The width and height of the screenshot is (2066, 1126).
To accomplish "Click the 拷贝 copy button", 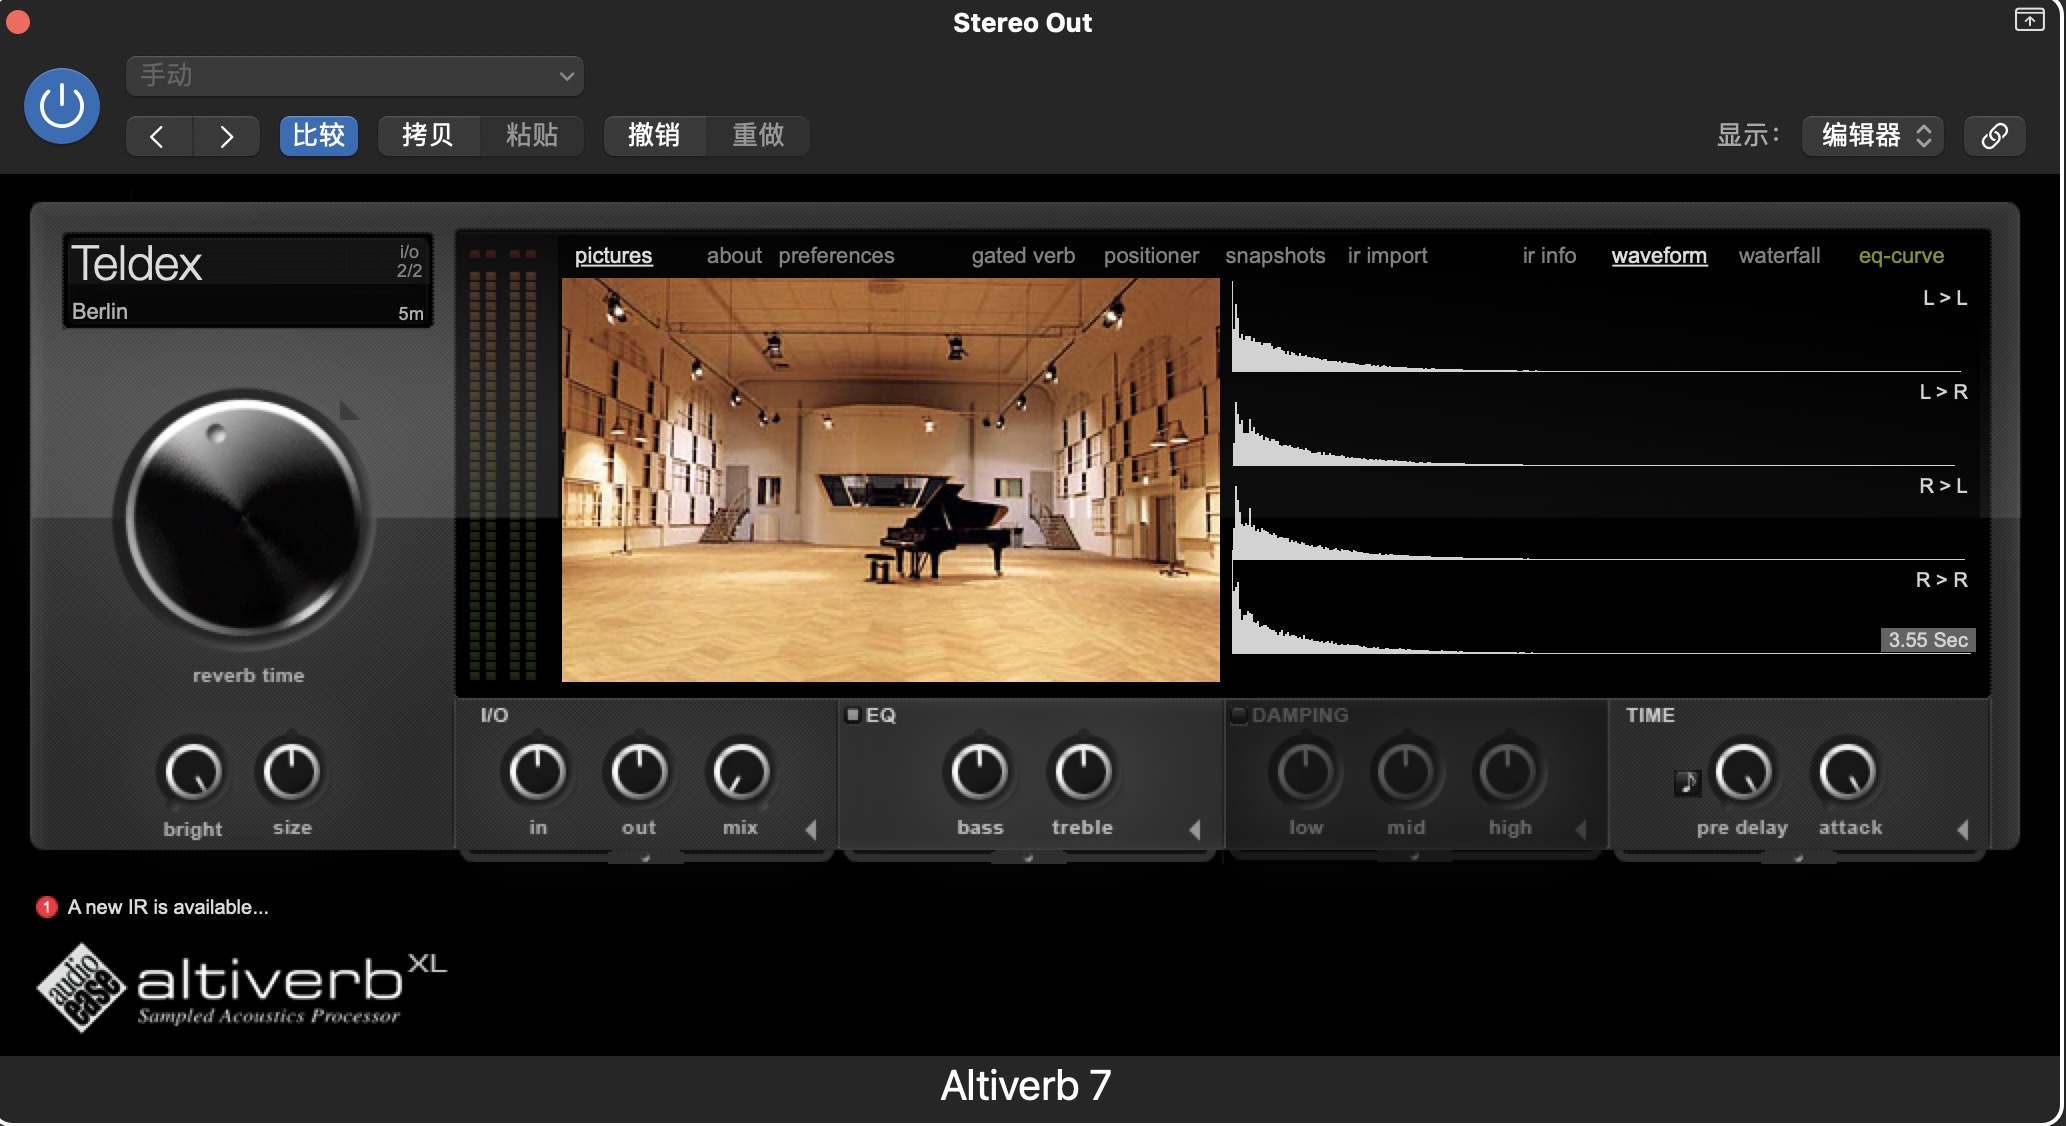I will (428, 136).
